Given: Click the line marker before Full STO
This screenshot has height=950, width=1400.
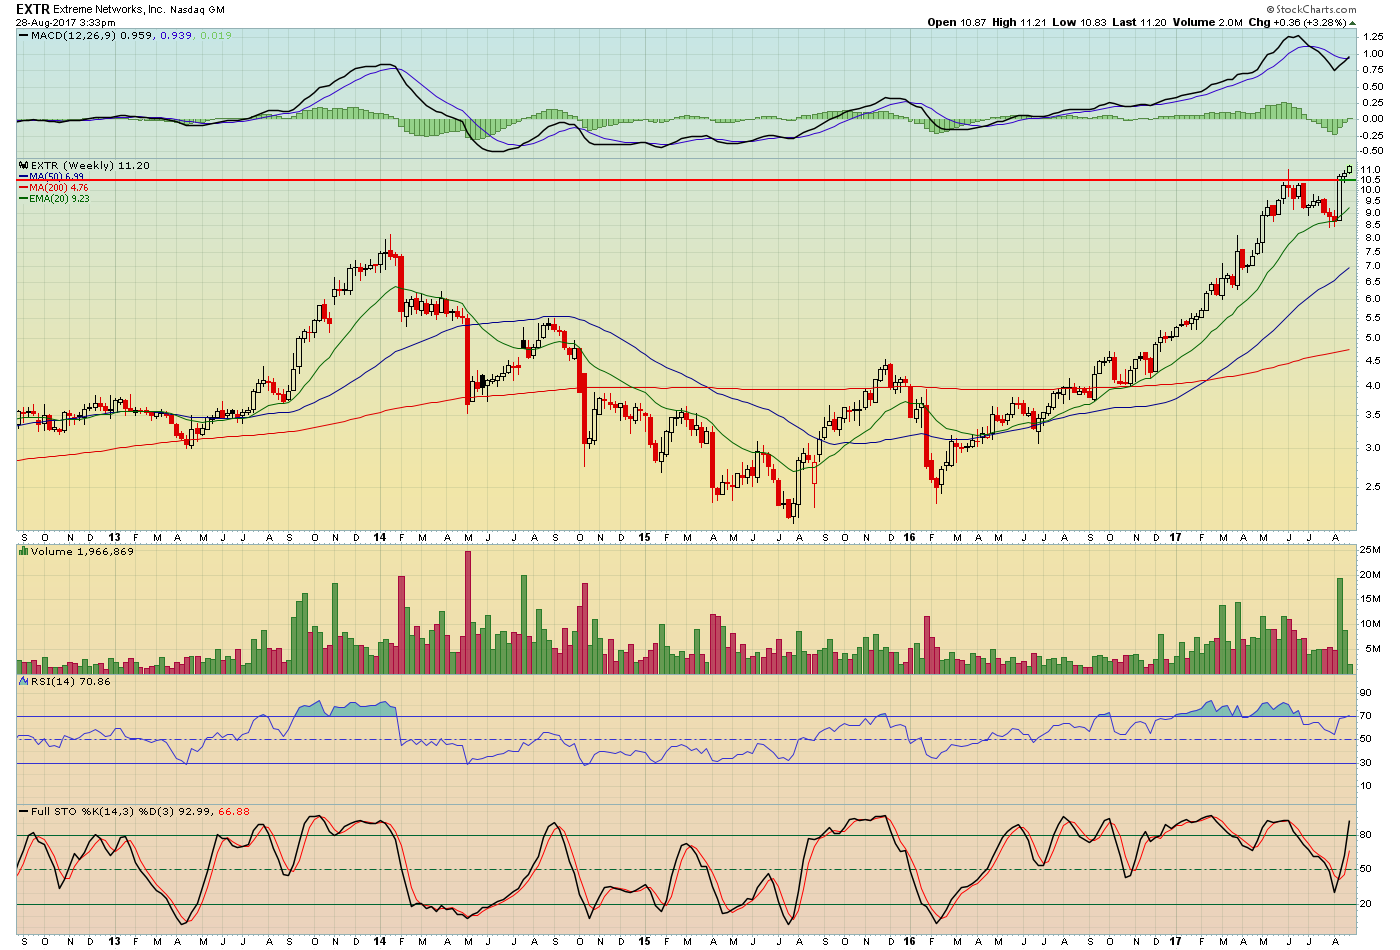Looking at the screenshot, I should click(x=23, y=811).
